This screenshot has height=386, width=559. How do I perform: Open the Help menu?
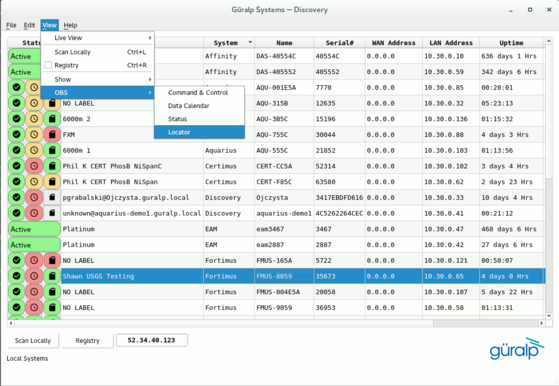pos(70,25)
